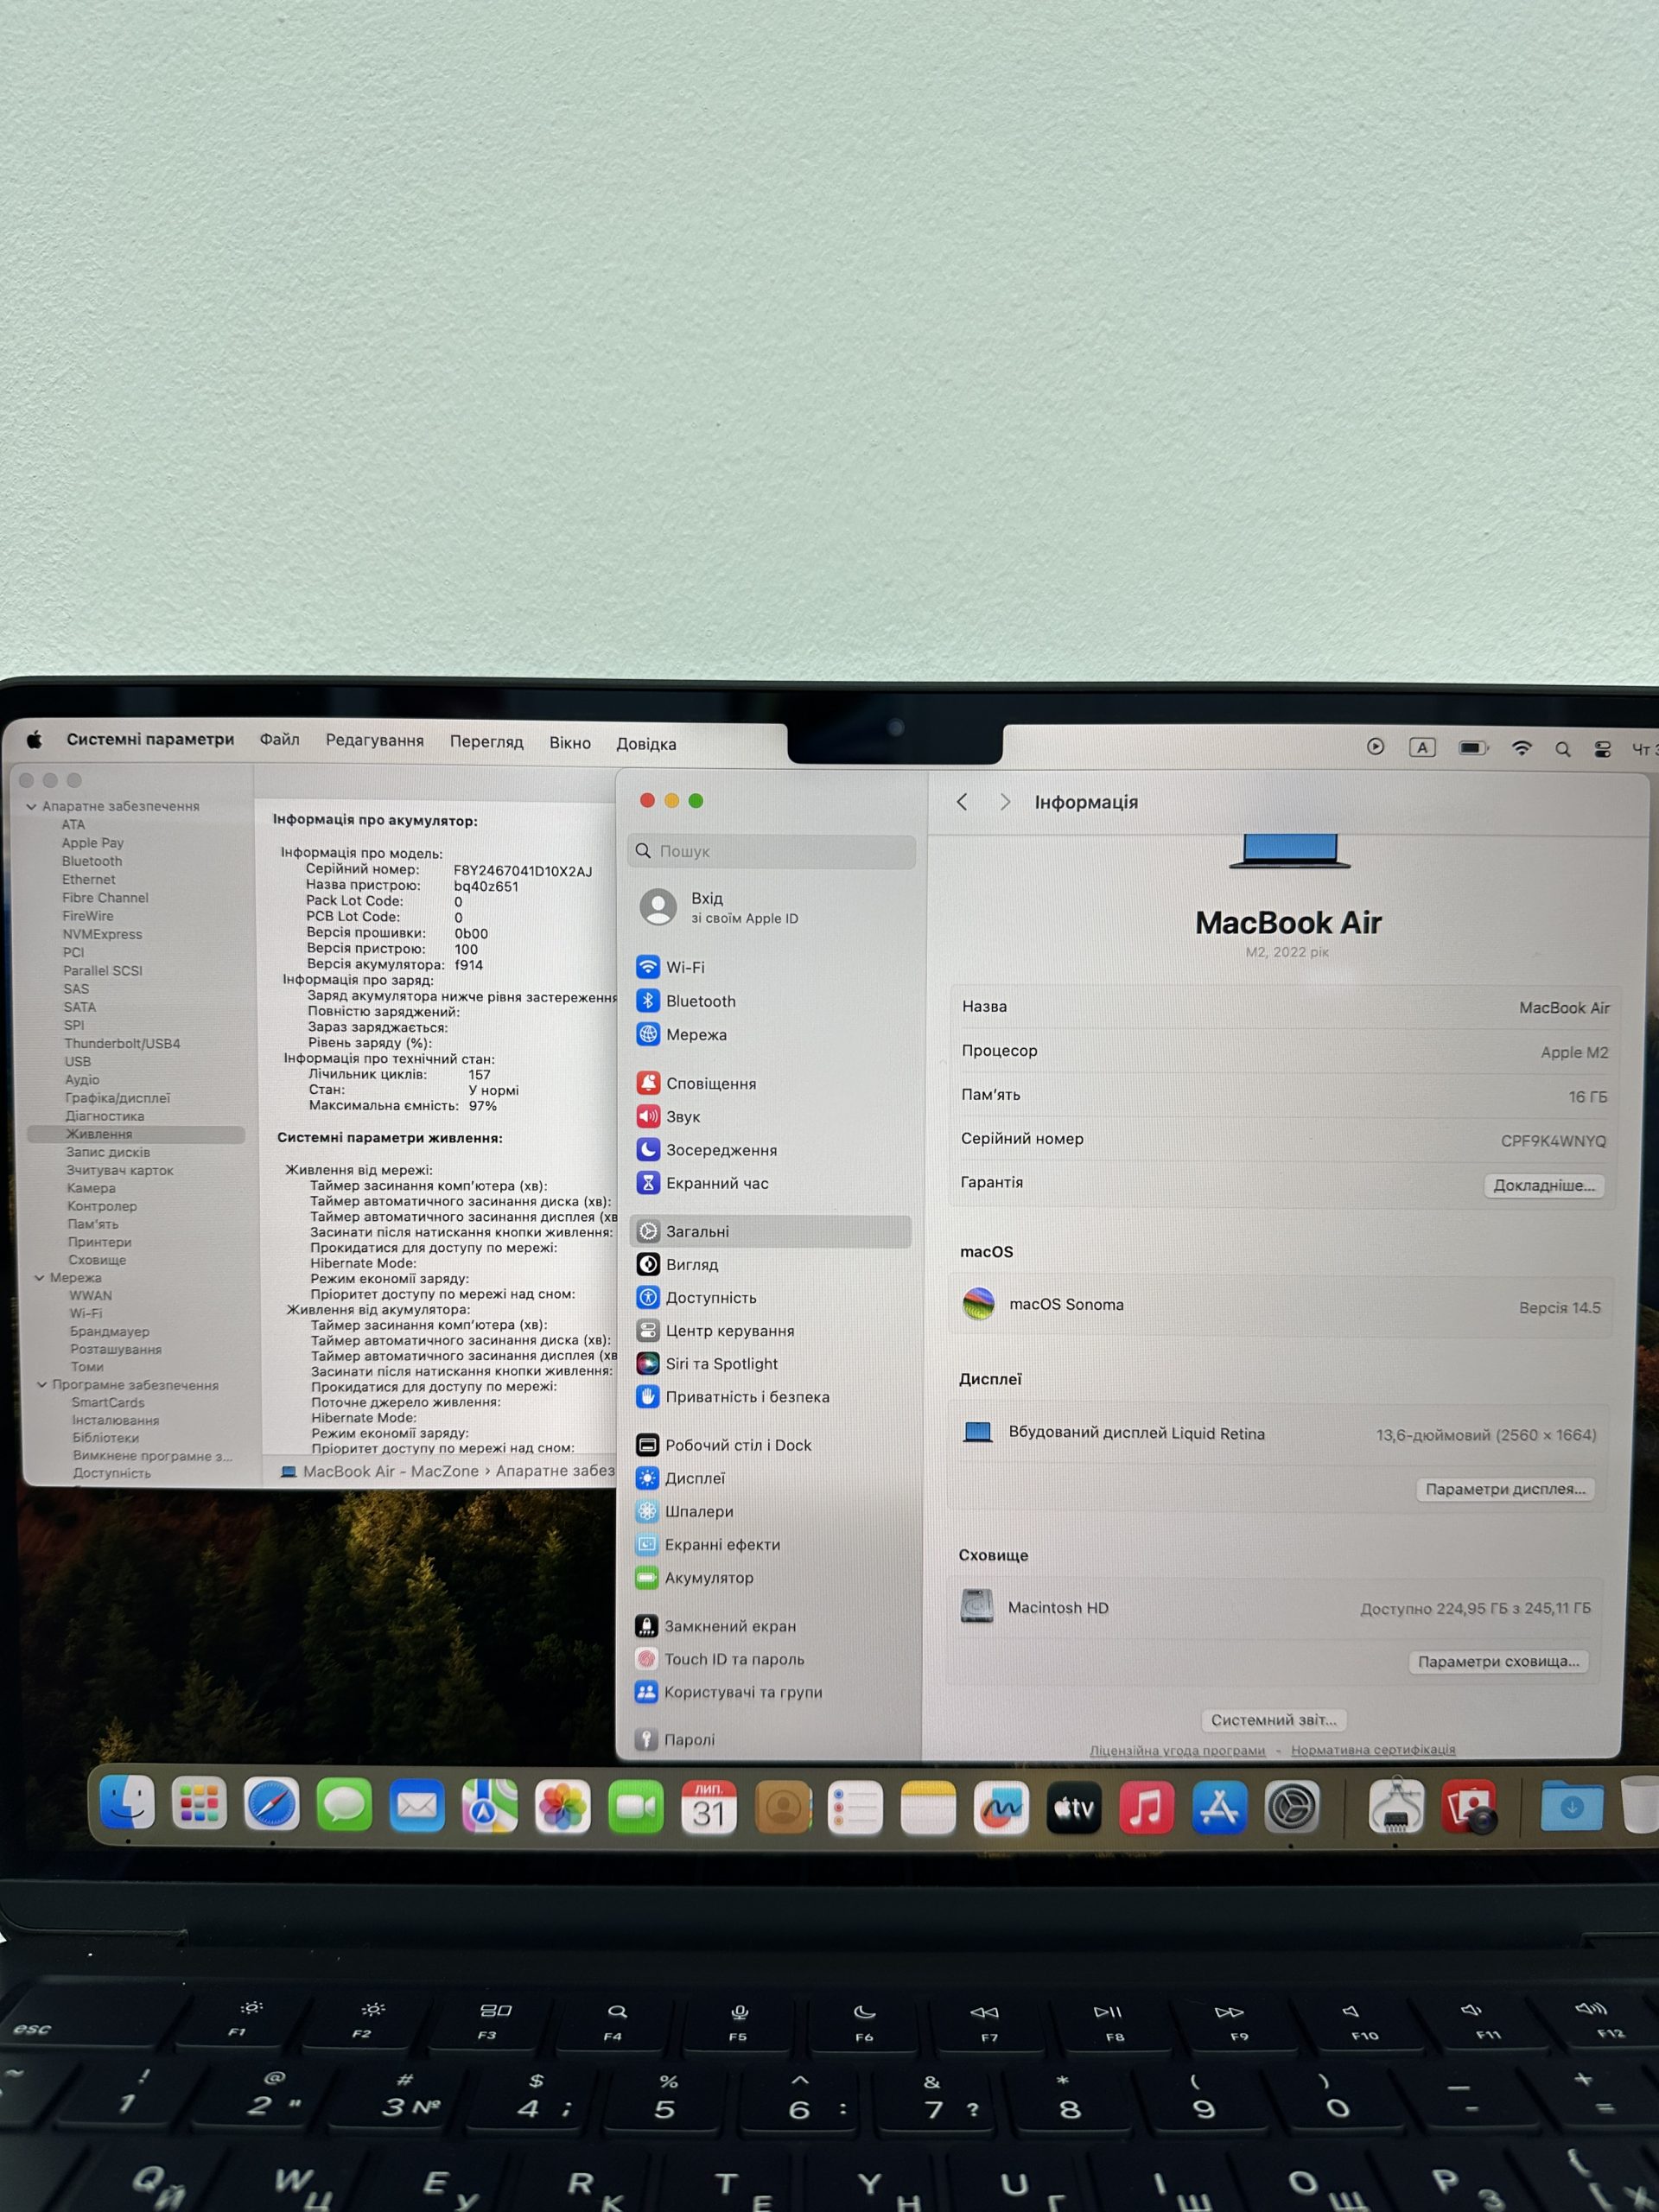Open Нормативна сертифікація link

click(x=1373, y=1749)
